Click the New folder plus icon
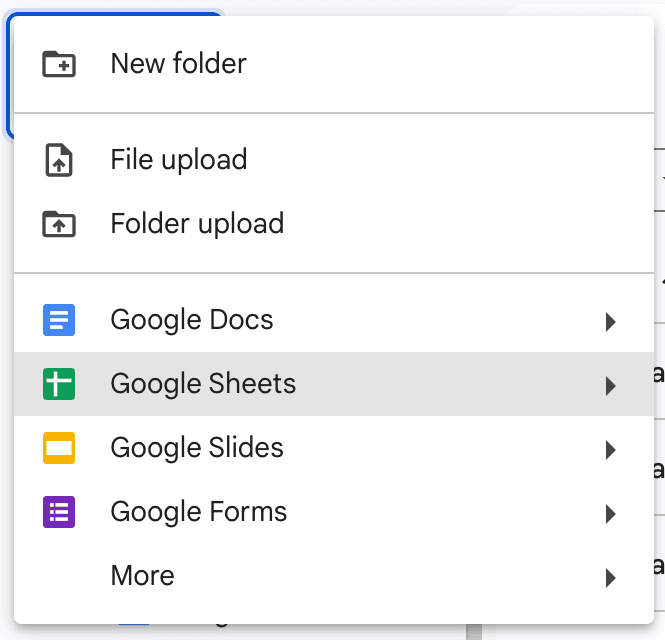The image size is (665, 640). pyautogui.click(x=59, y=64)
